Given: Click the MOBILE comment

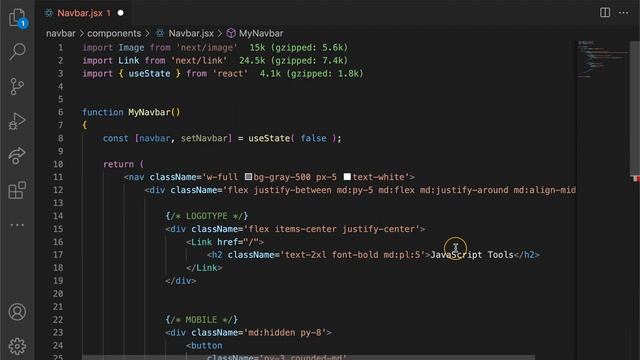Looking at the screenshot, I should tap(201, 320).
